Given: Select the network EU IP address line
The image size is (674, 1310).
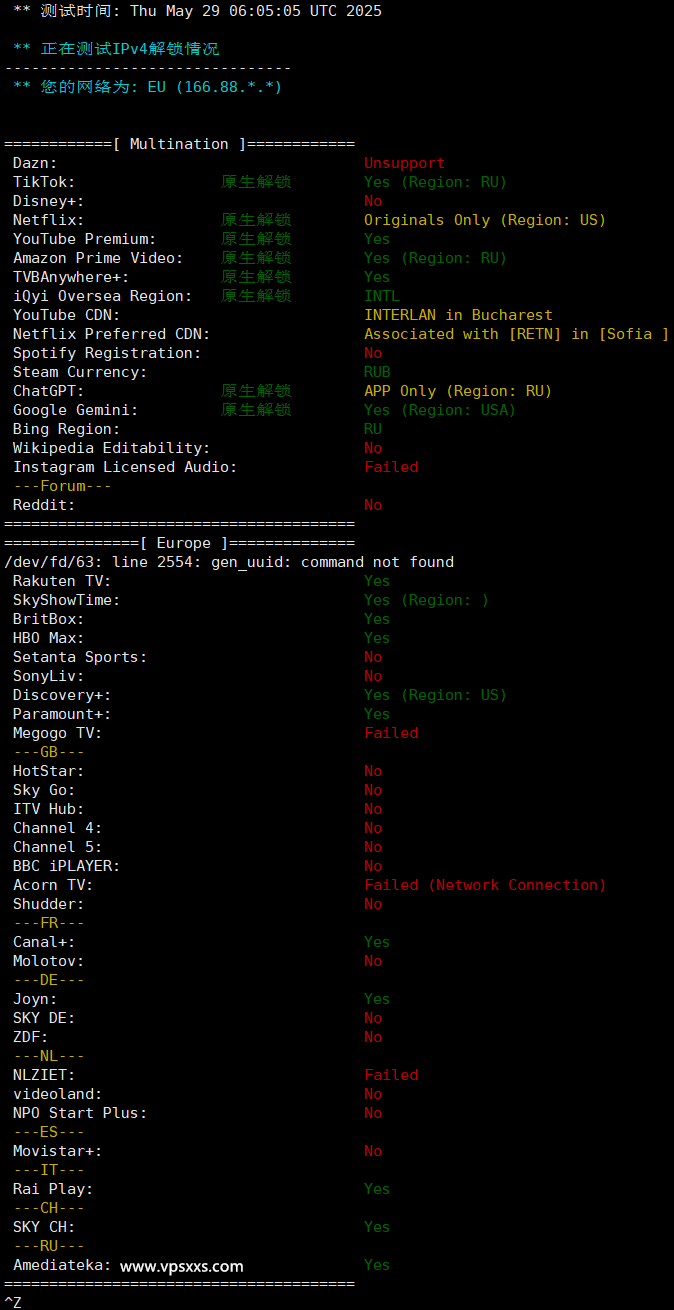Looking at the screenshot, I should tap(148, 87).
